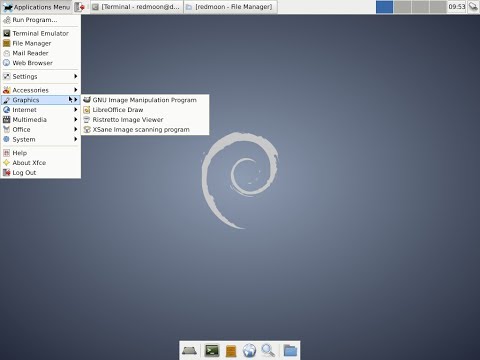
Task: Switch to the Terminal window in taskbar
Action: 137,7
